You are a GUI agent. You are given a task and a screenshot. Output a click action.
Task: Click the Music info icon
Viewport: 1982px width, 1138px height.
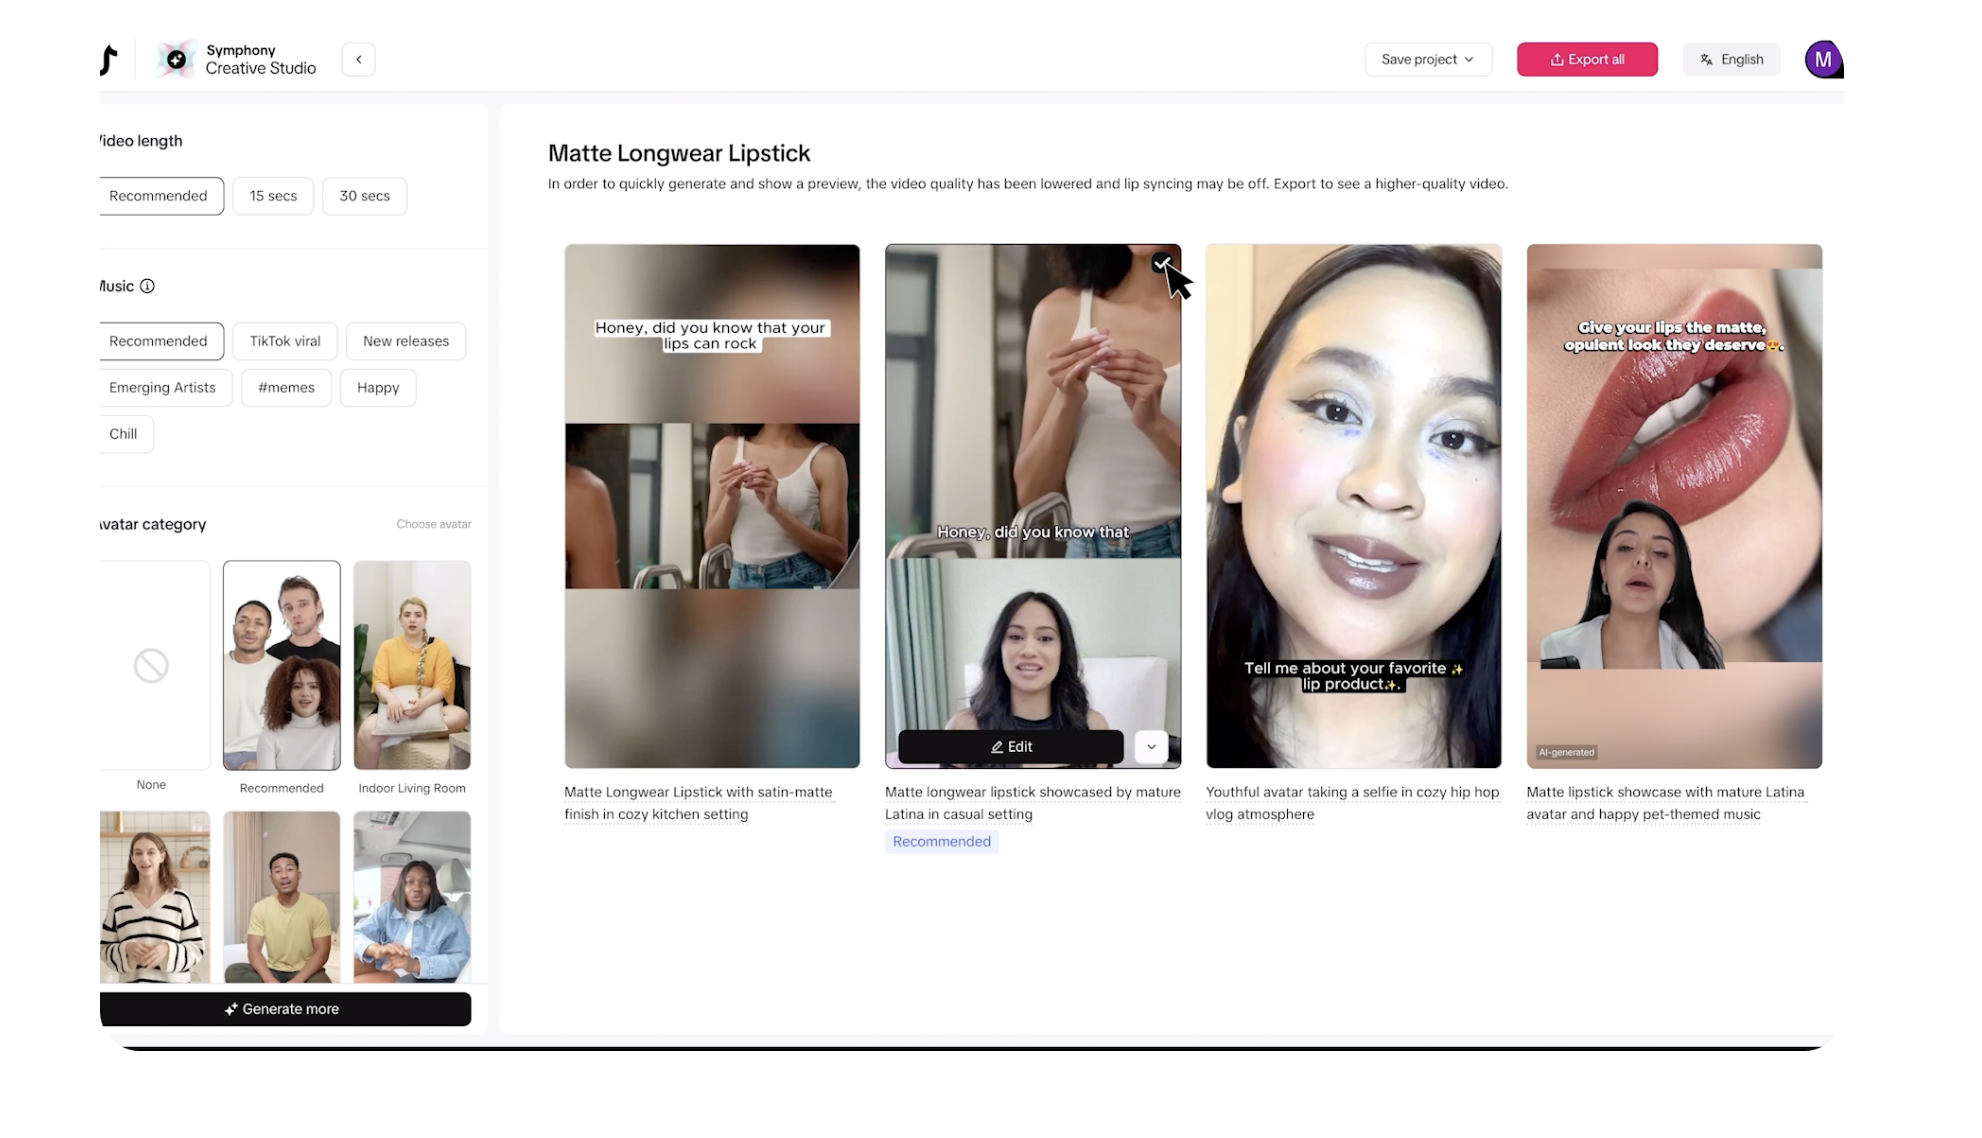click(147, 286)
